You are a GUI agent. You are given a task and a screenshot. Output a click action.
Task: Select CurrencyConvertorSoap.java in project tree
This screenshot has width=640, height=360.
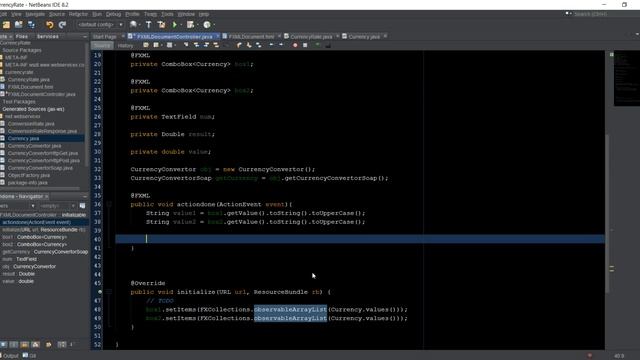click(x=40, y=168)
